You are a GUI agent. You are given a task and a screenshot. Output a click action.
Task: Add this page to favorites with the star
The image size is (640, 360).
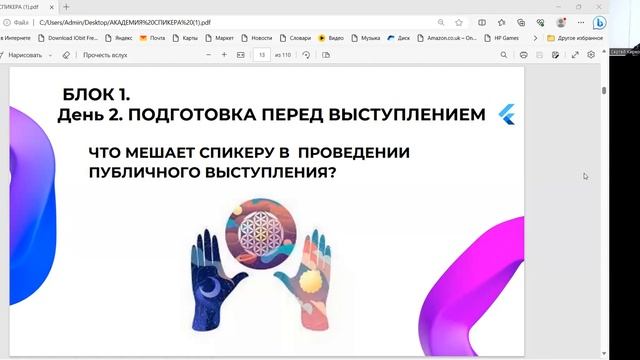coord(459,22)
